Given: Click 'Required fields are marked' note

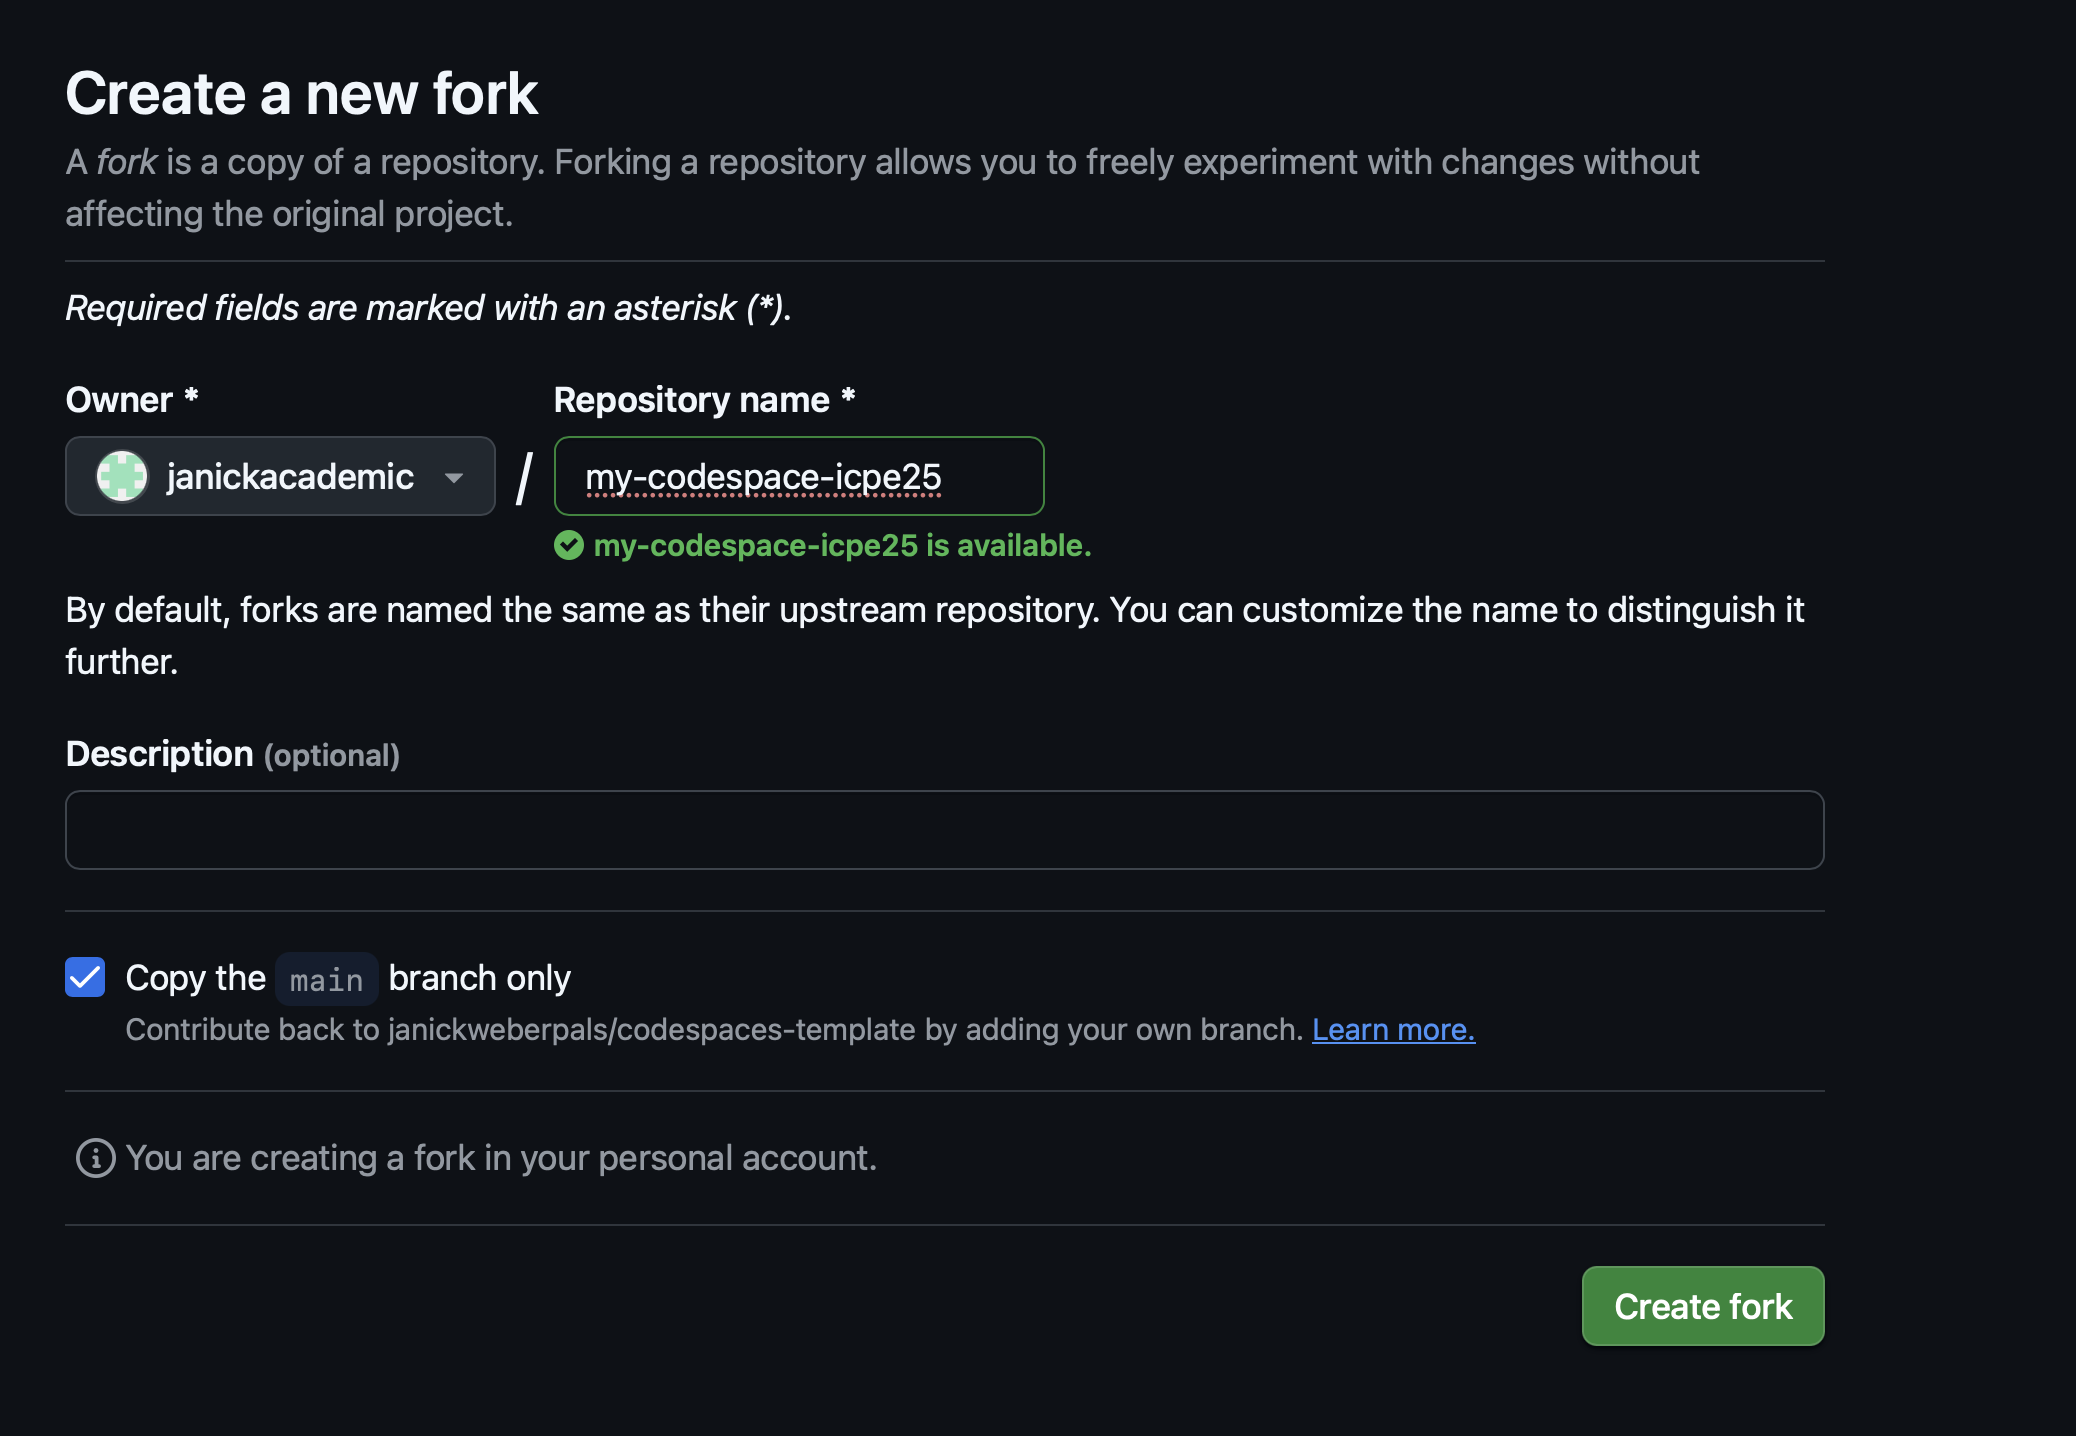Looking at the screenshot, I should [x=428, y=308].
